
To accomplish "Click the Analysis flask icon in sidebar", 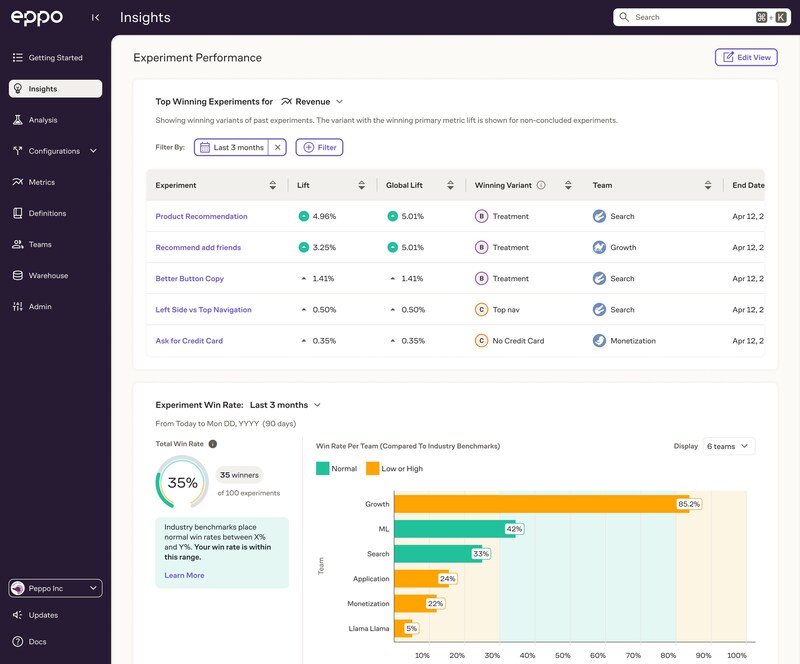I will (18, 120).
